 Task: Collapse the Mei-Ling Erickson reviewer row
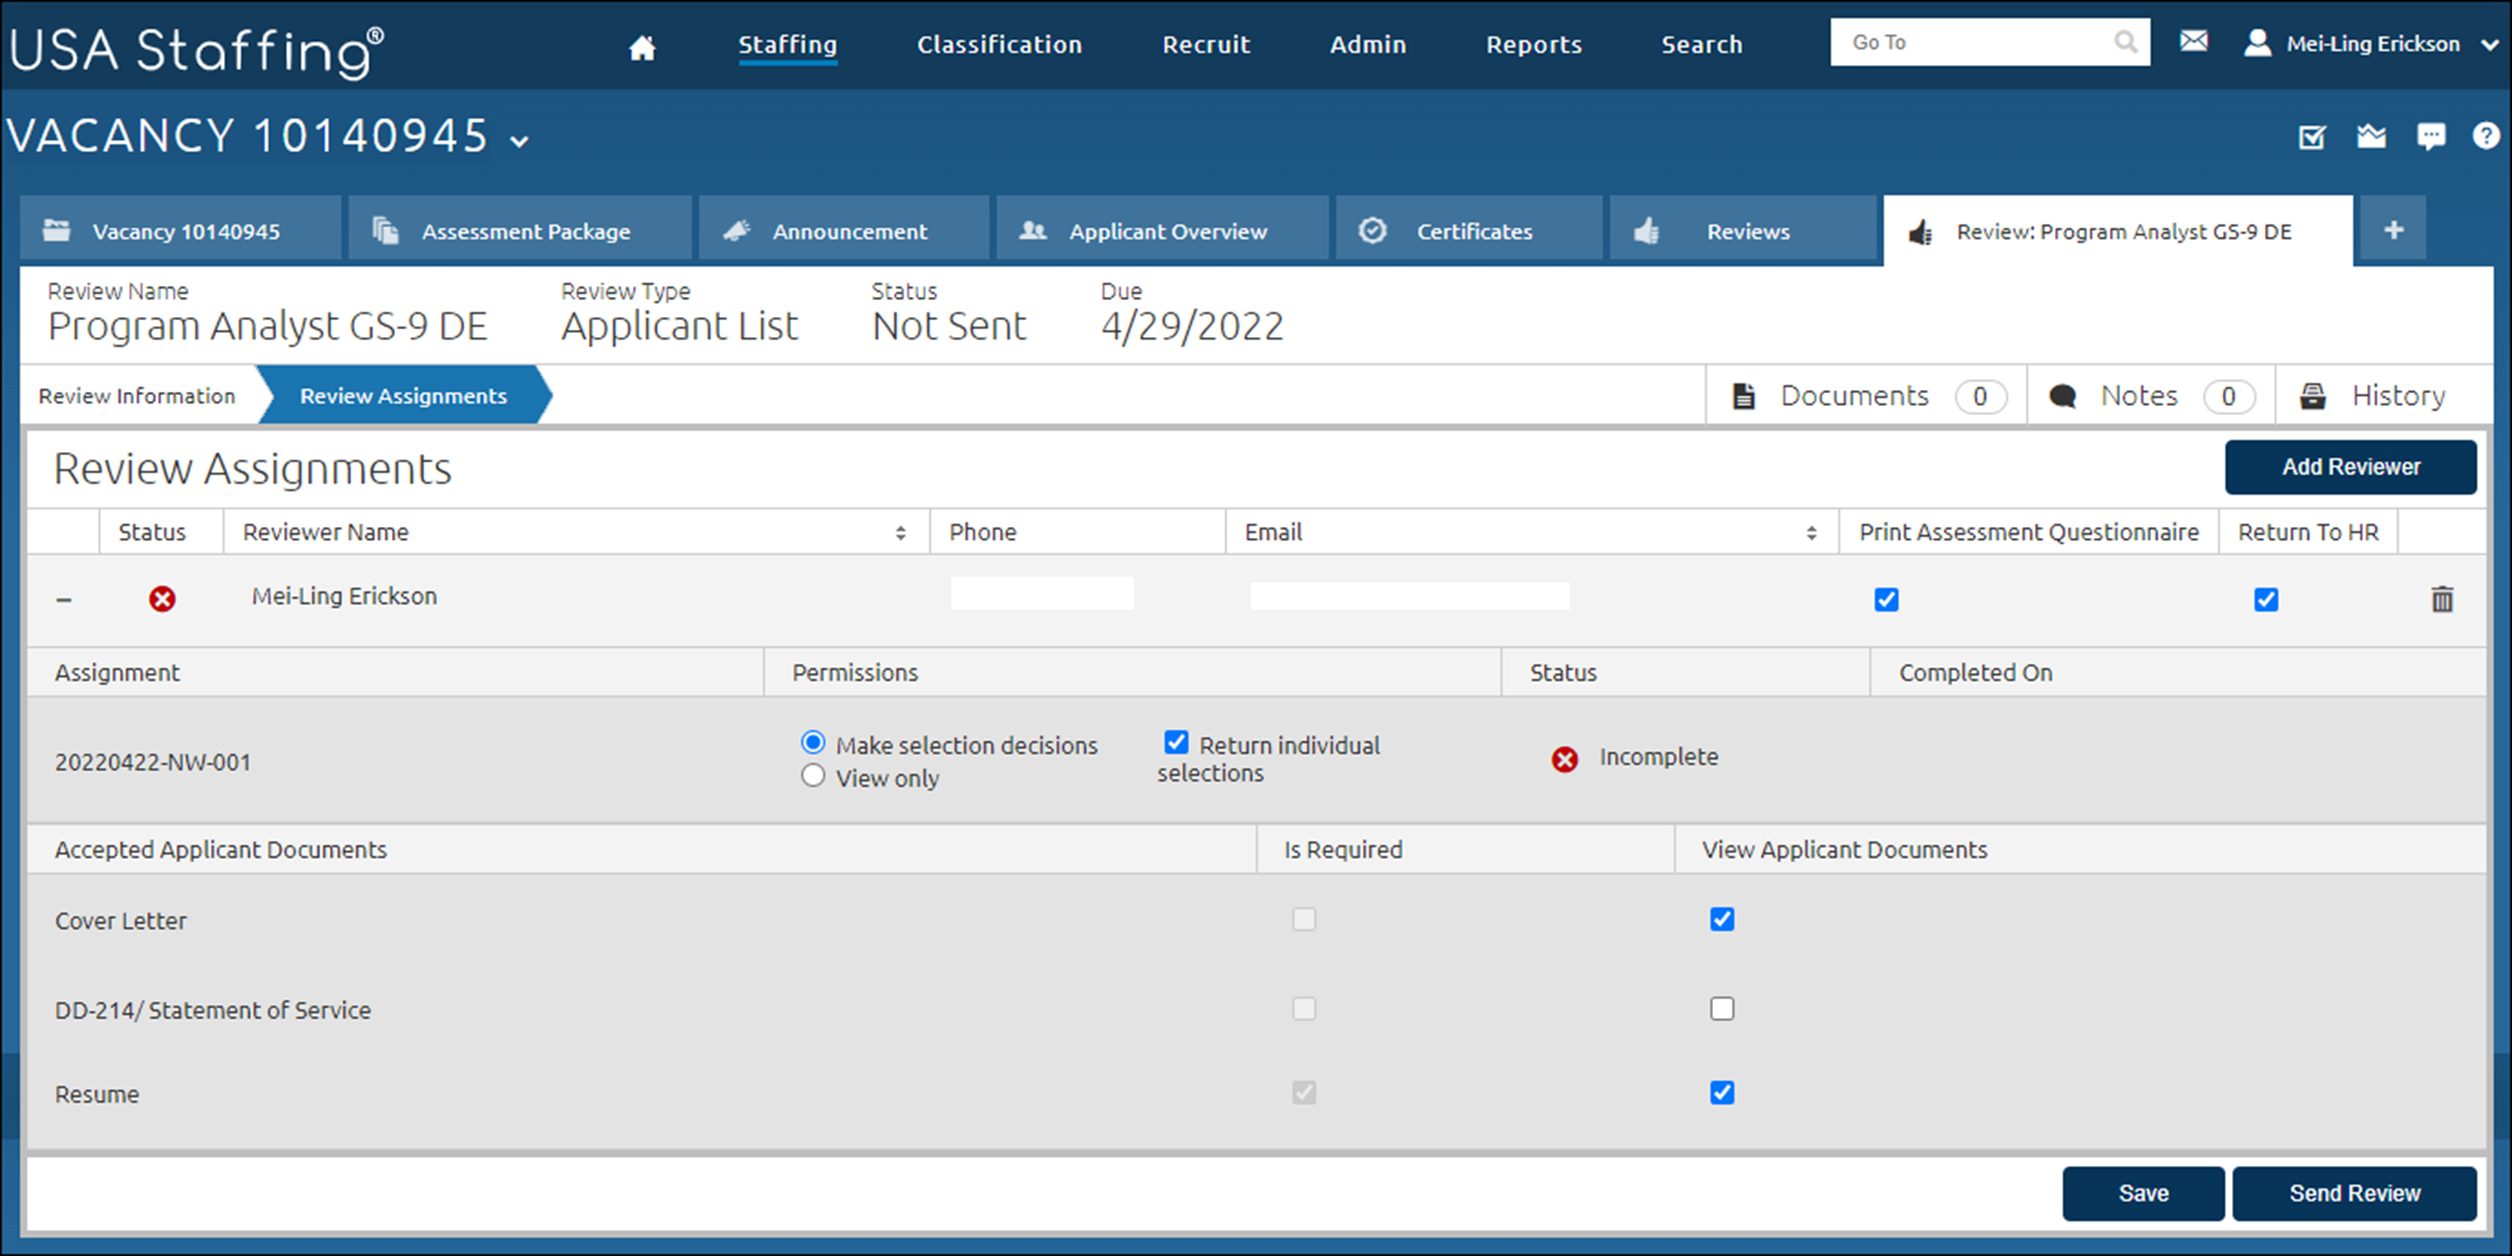(64, 600)
